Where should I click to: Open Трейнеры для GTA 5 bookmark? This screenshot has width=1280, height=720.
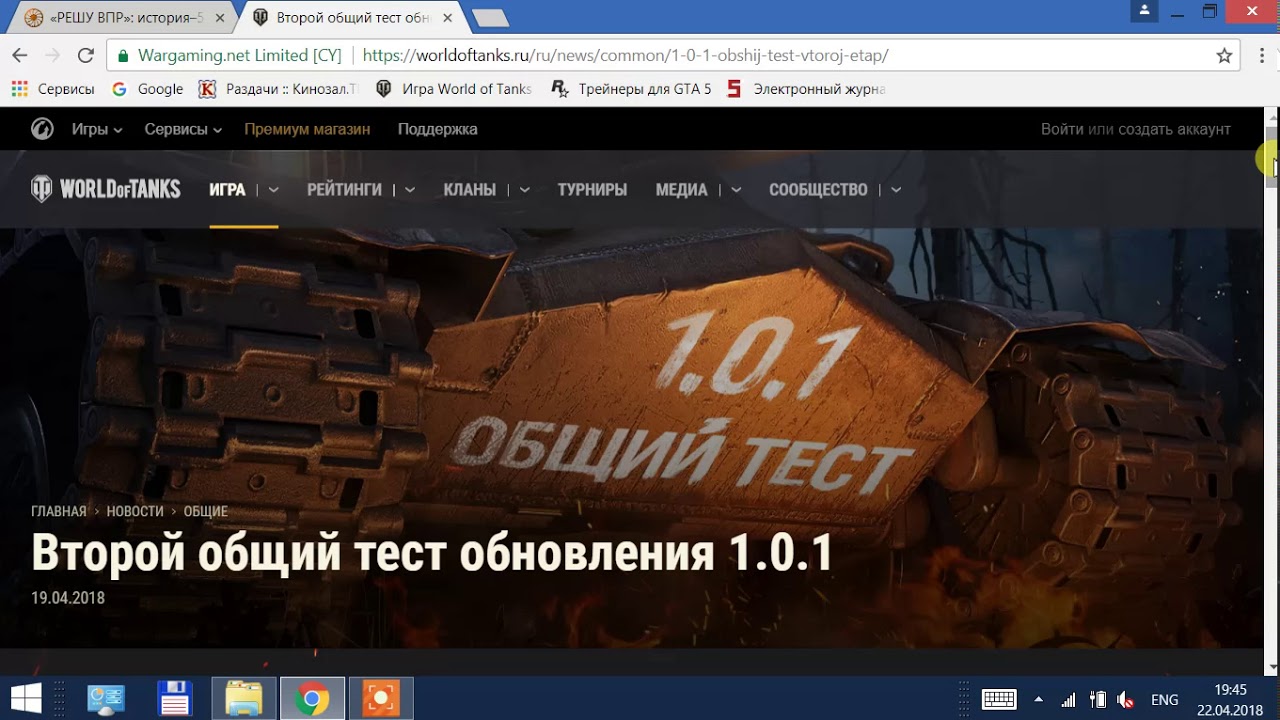631,89
